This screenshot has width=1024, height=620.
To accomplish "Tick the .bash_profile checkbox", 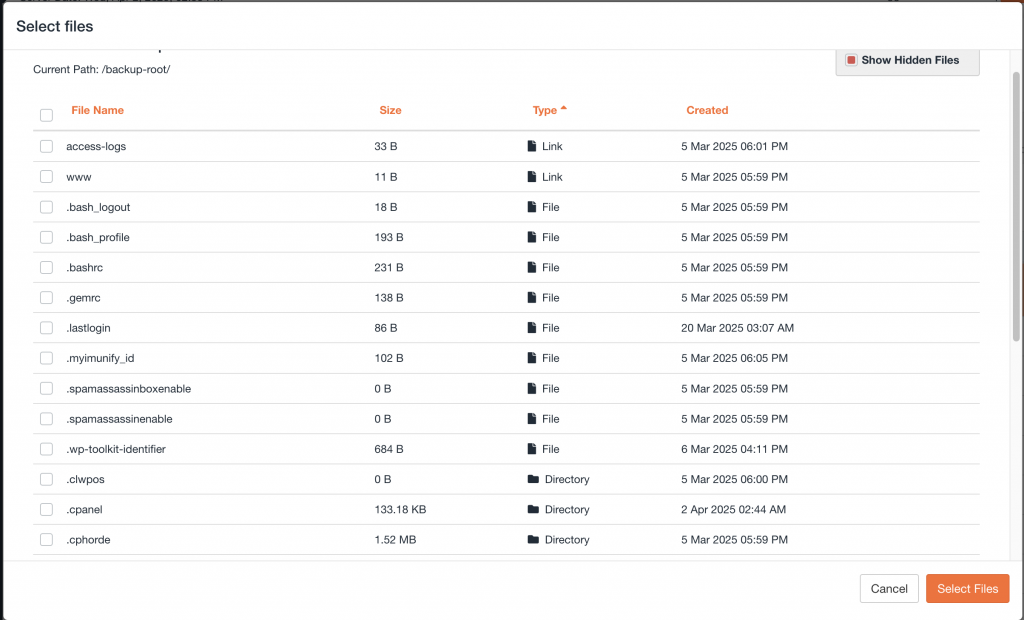I will [46, 237].
